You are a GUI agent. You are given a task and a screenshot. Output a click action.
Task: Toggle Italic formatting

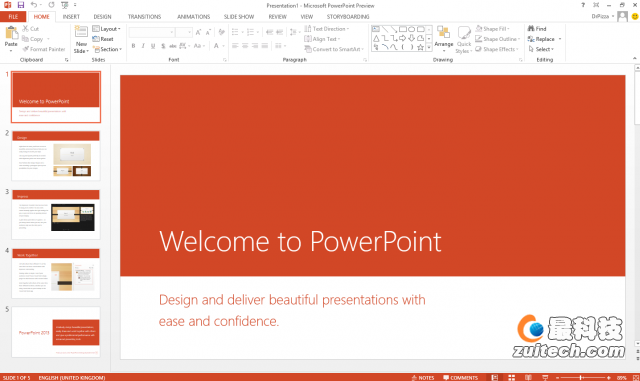(143, 46)
